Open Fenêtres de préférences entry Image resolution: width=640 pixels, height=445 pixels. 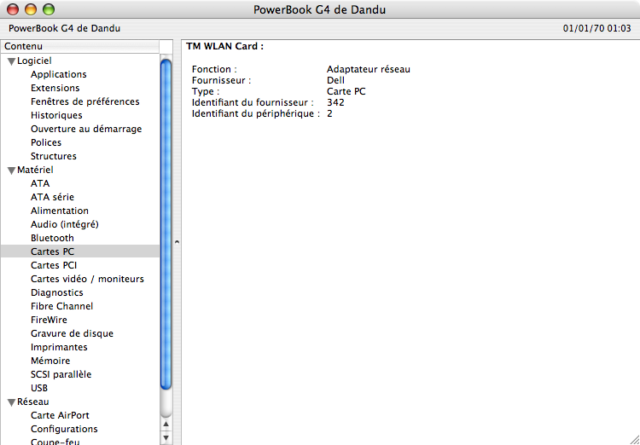[85, 102]
